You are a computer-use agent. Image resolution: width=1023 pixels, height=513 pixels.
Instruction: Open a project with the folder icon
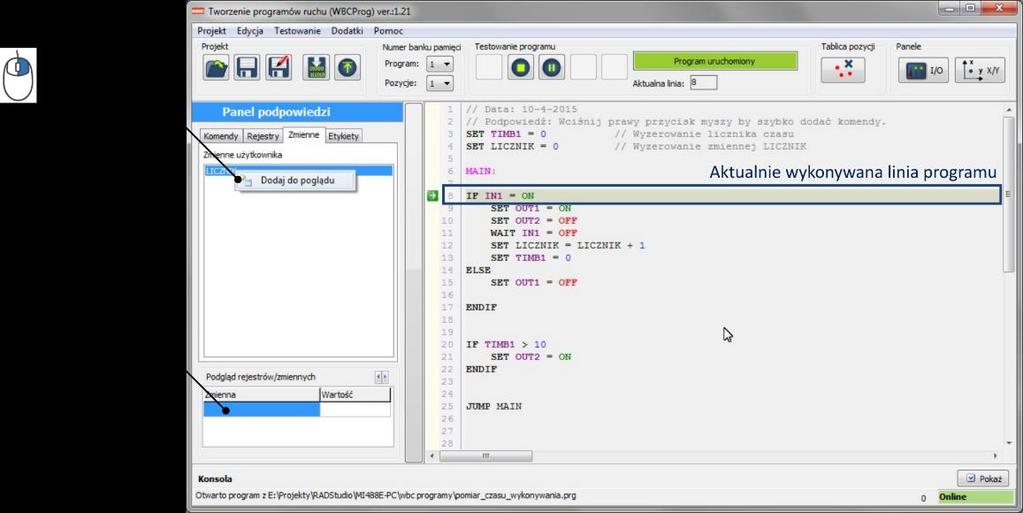[x=216, y=67]
